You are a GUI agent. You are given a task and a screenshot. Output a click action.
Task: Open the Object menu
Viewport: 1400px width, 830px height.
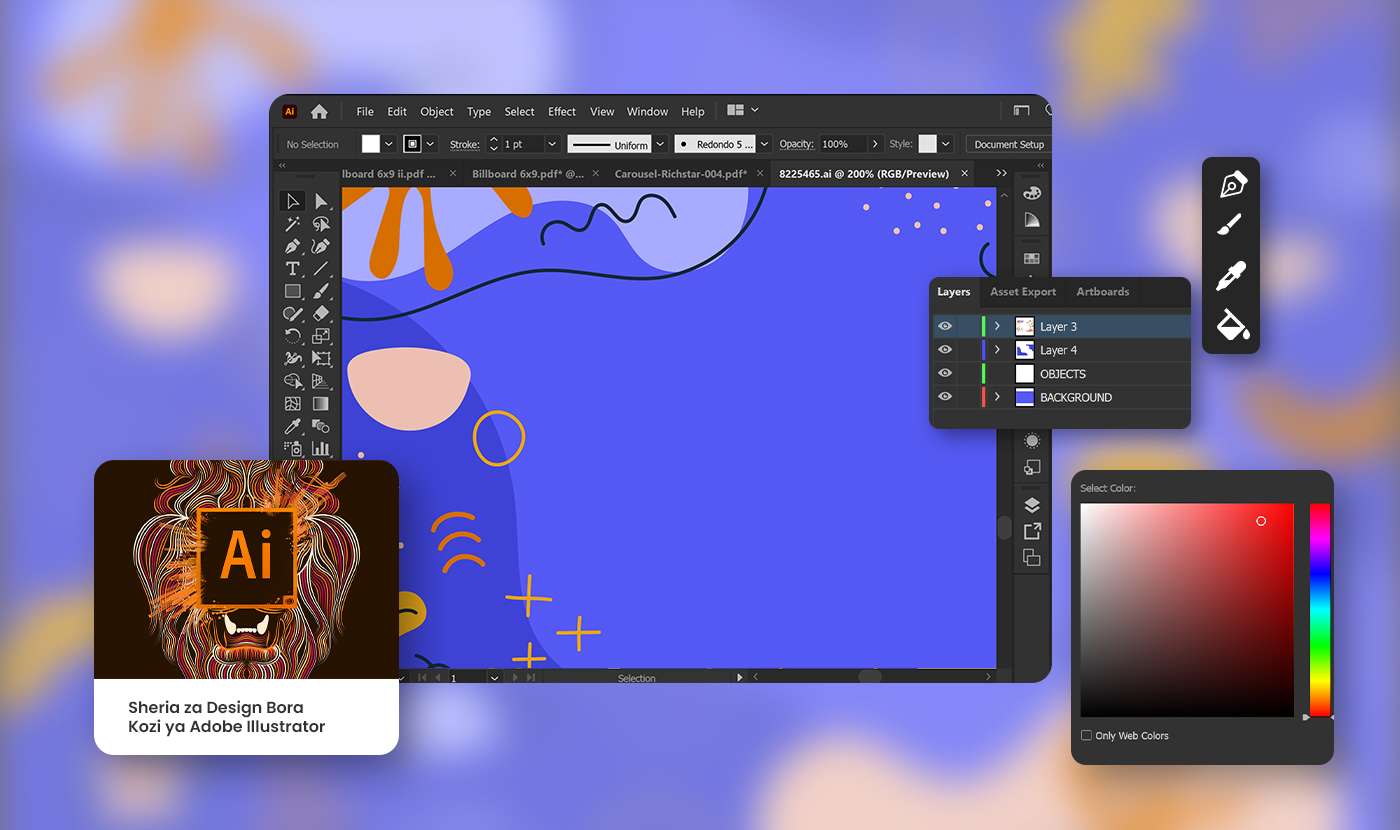tap(437, 111)
